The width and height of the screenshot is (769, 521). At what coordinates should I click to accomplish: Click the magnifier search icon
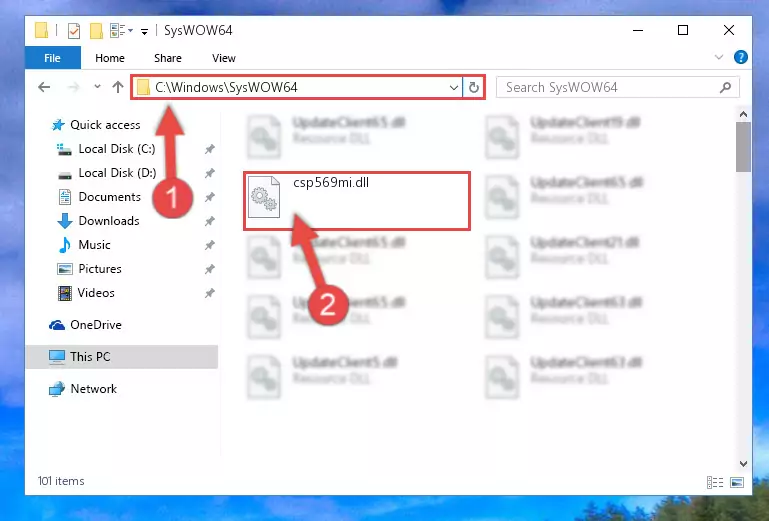pyautogui.click(x=725, y=87)
